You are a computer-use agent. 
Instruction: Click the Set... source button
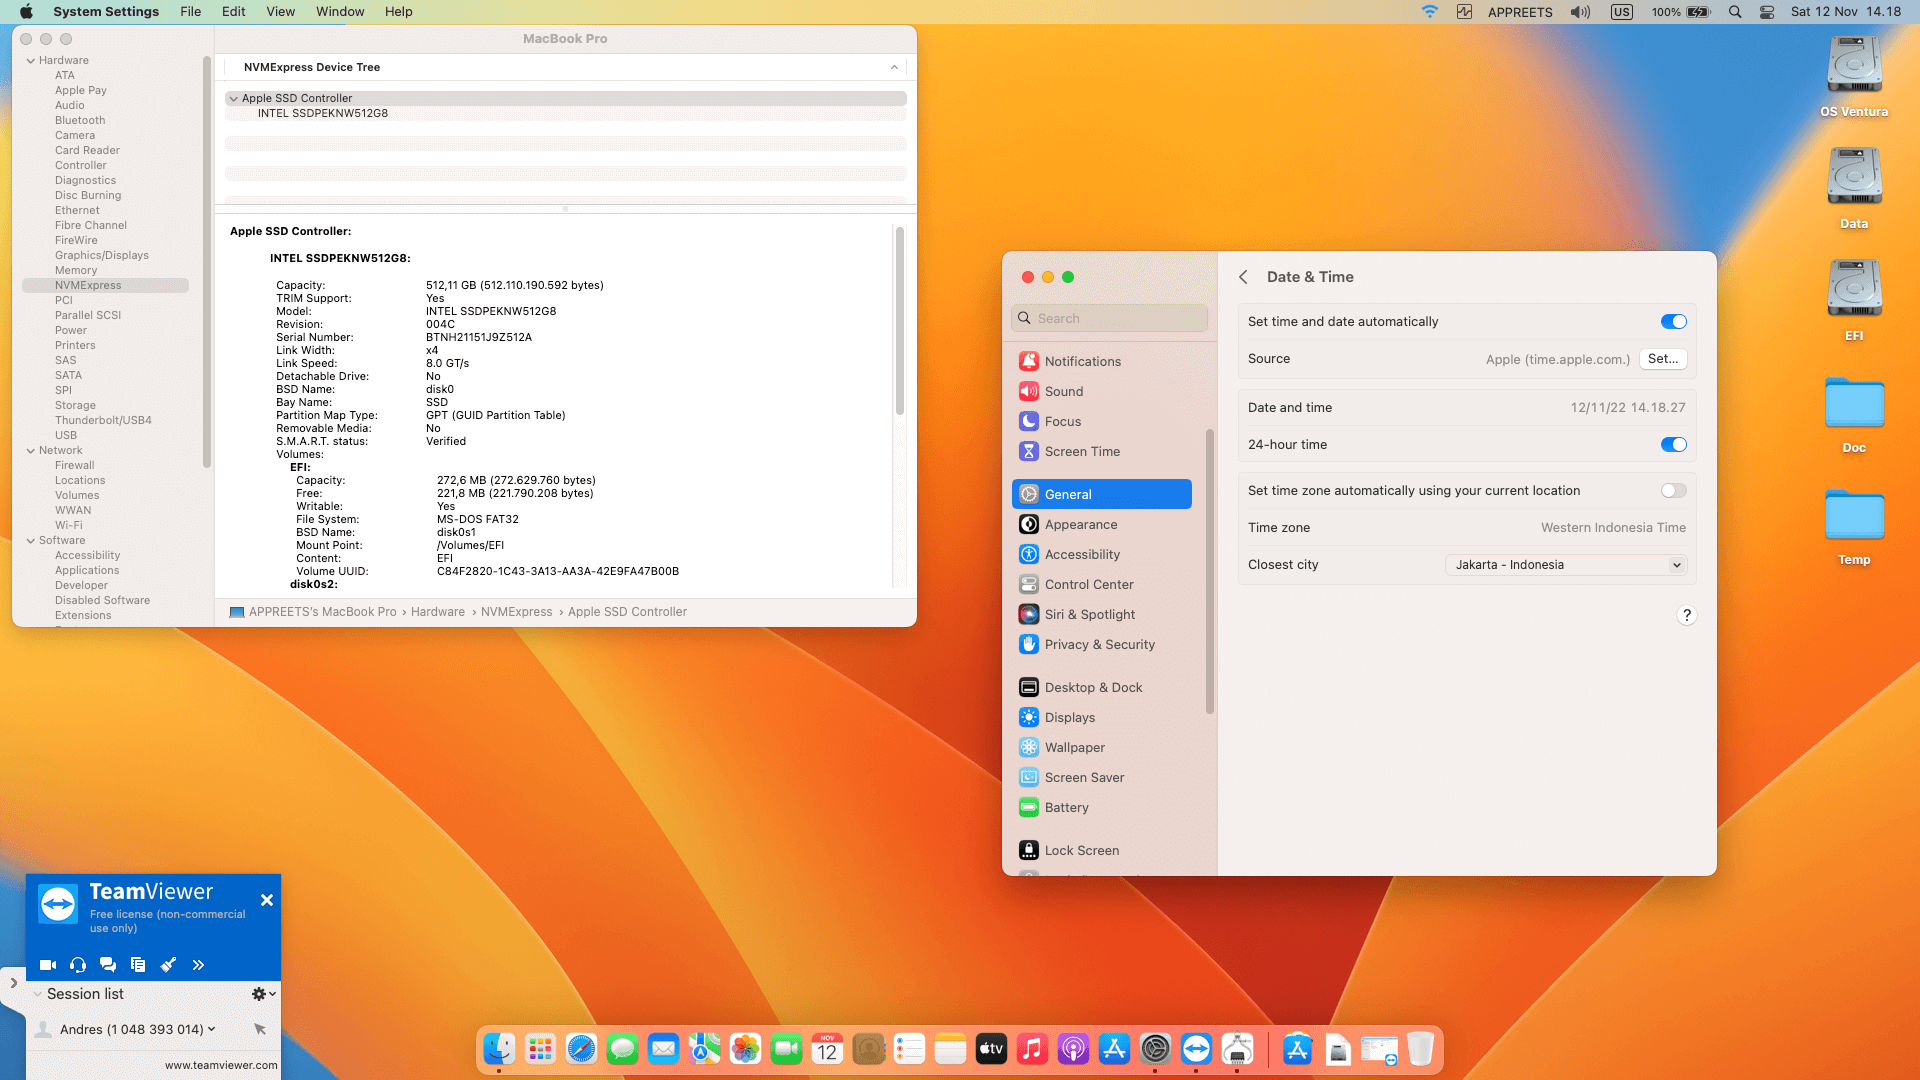pyautogui.click(x=1663, y=359)
